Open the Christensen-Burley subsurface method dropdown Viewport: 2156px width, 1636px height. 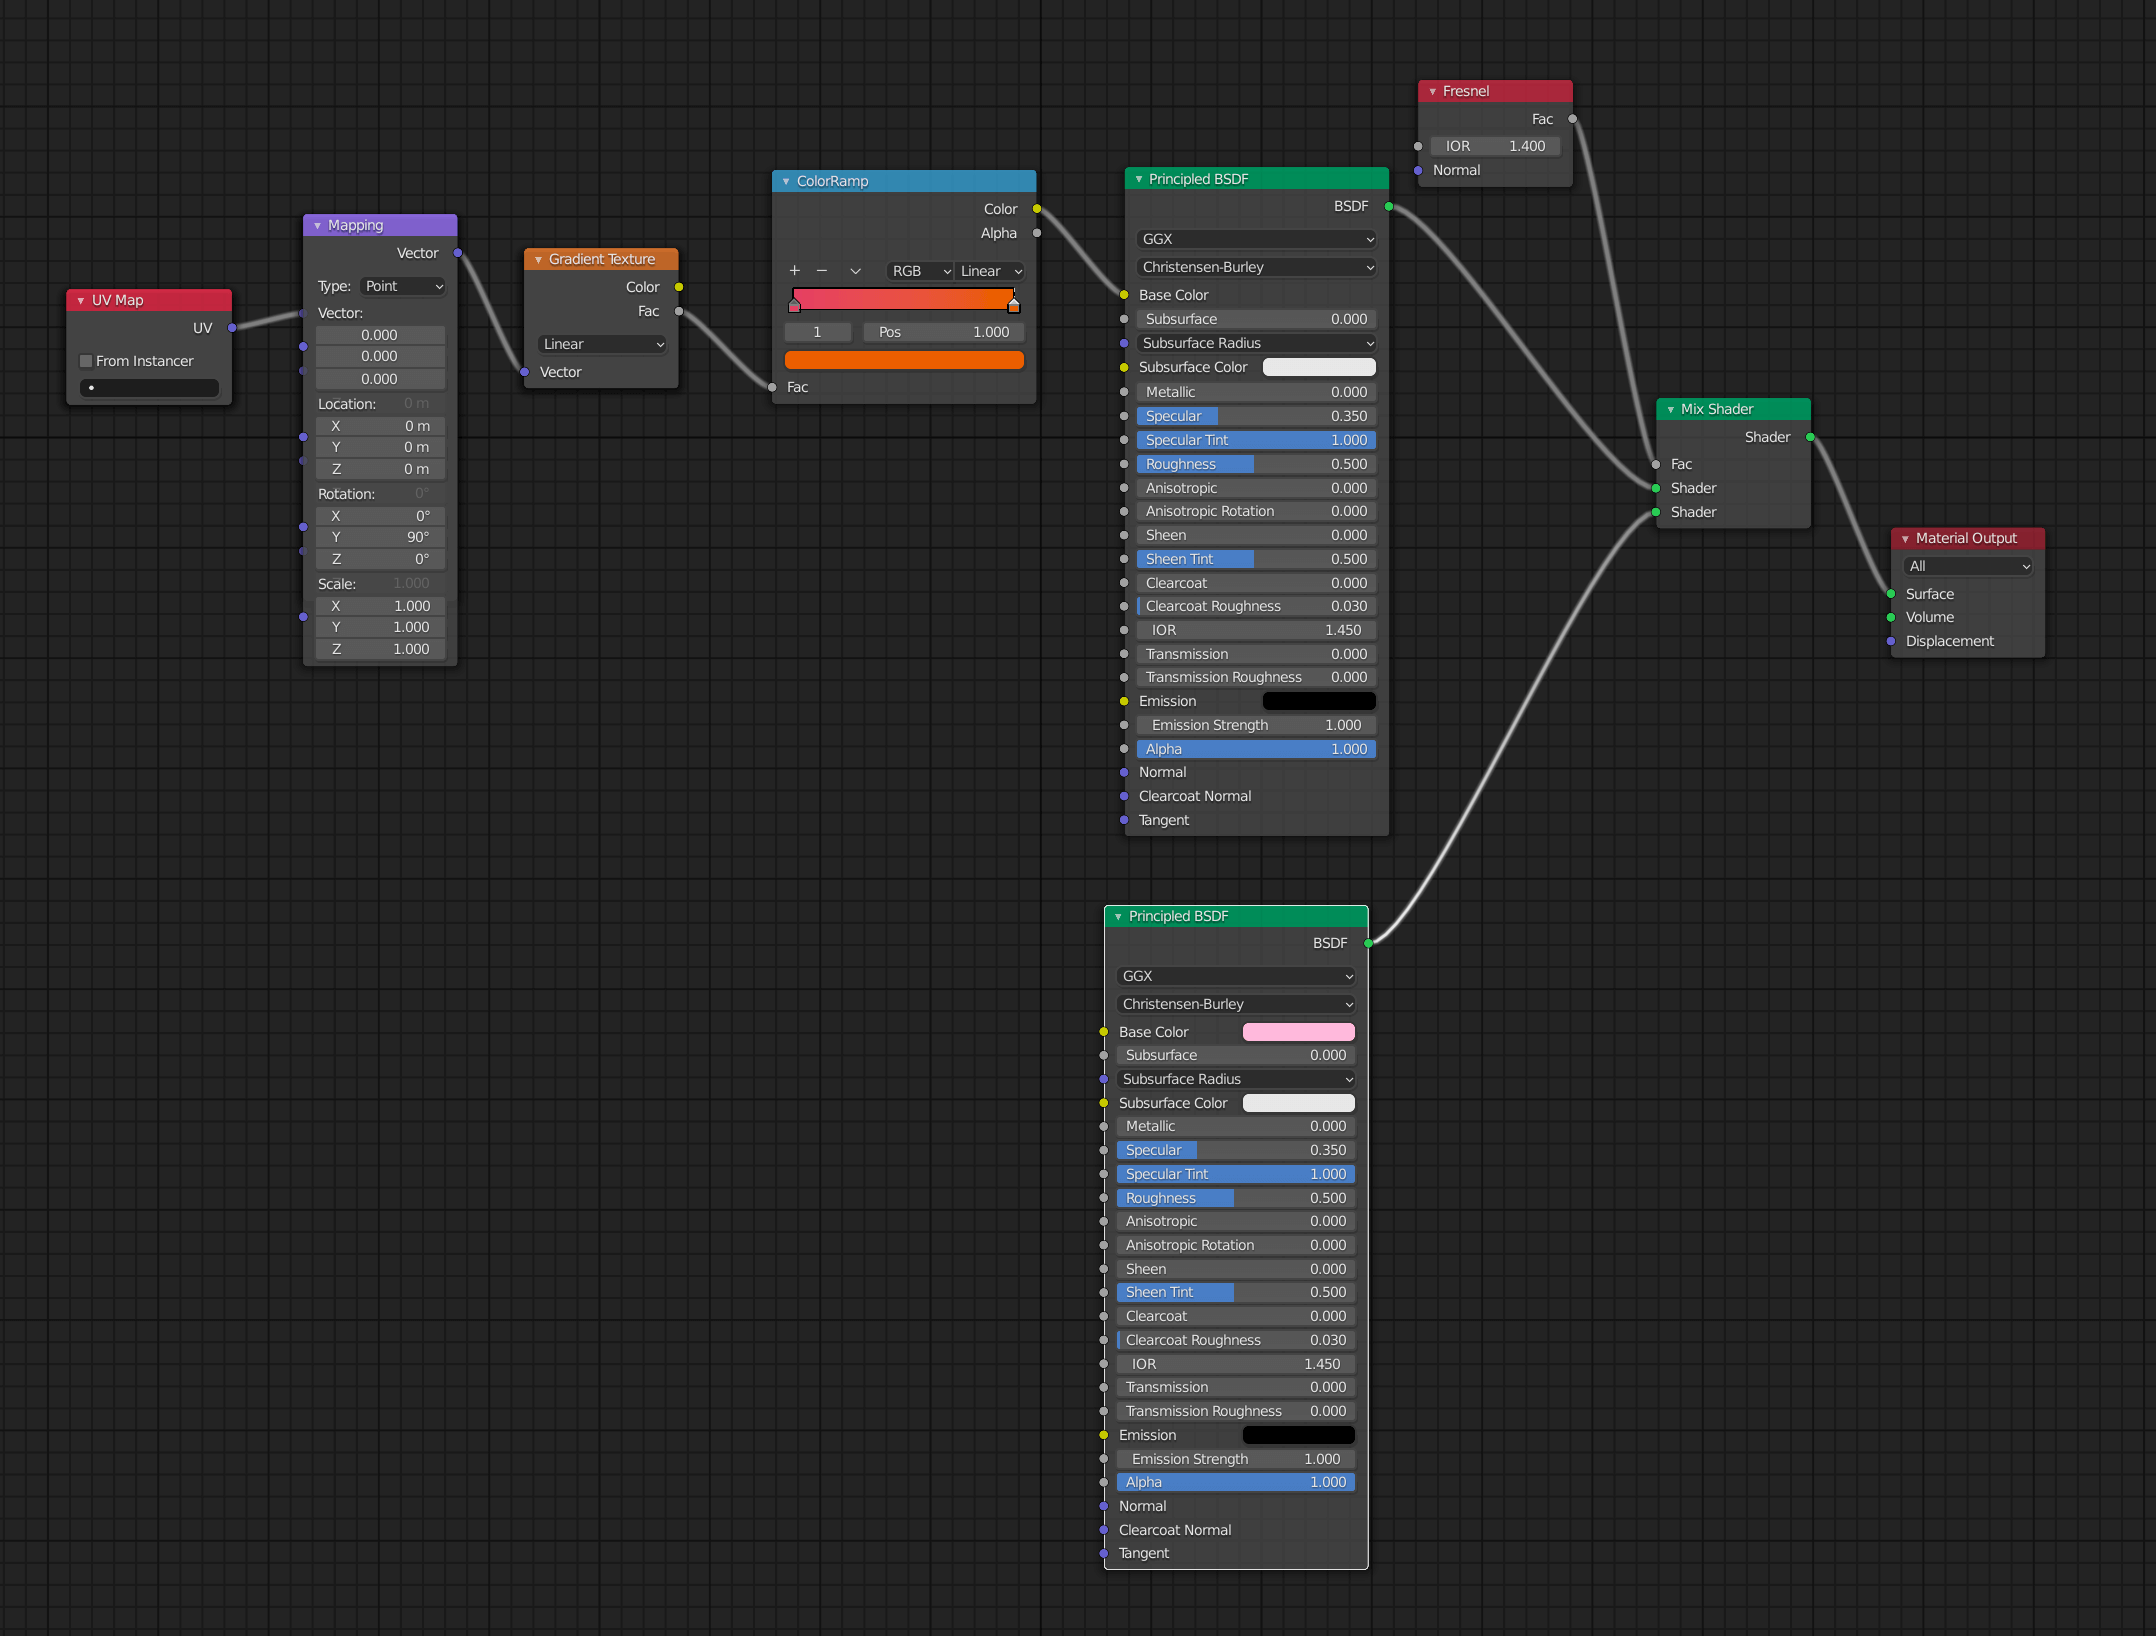1255,267
